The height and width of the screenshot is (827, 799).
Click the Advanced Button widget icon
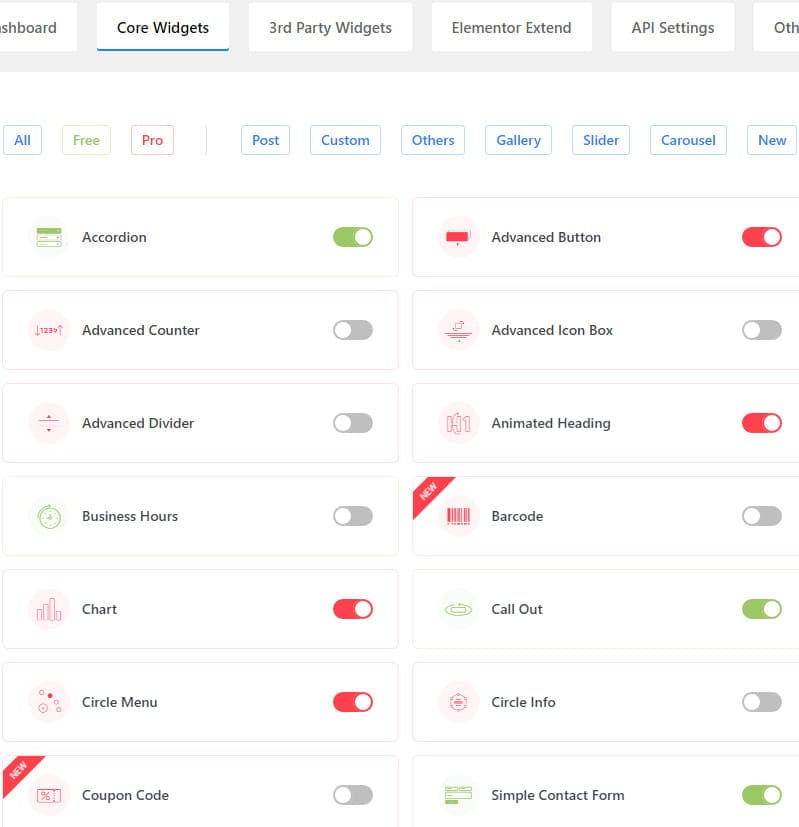point(458,237)
